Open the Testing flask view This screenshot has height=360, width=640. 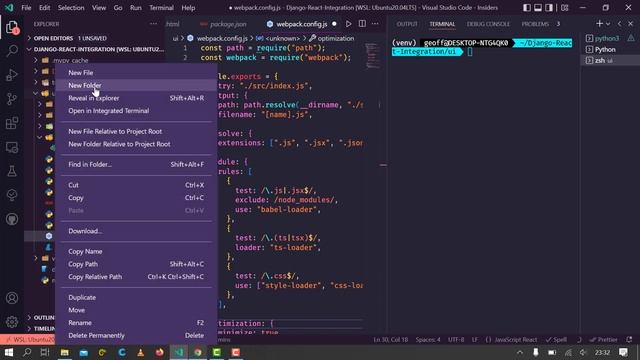click(x=12, y=171)
